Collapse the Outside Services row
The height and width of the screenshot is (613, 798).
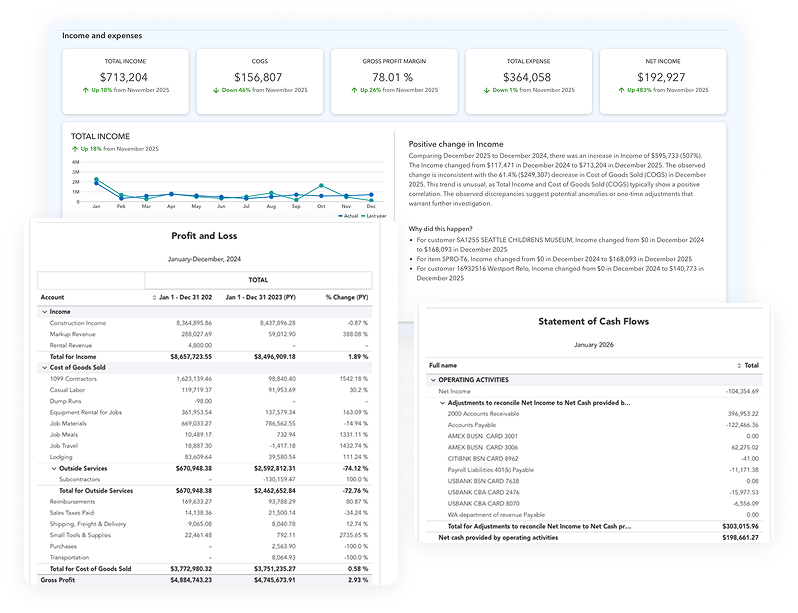[53, 468]
